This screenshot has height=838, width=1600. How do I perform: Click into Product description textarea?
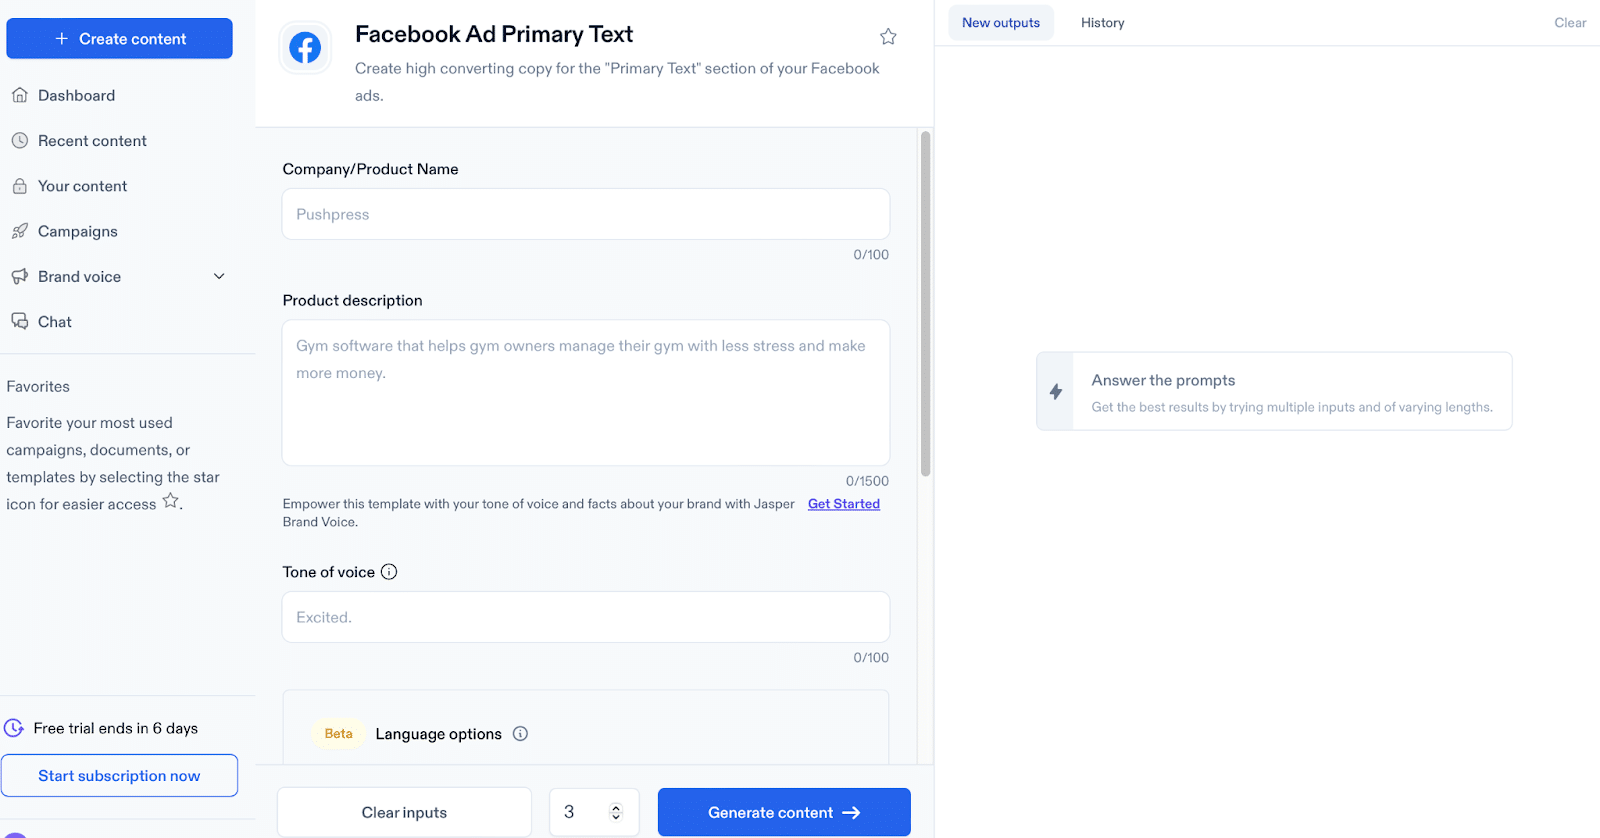click(x=586, y=392)
